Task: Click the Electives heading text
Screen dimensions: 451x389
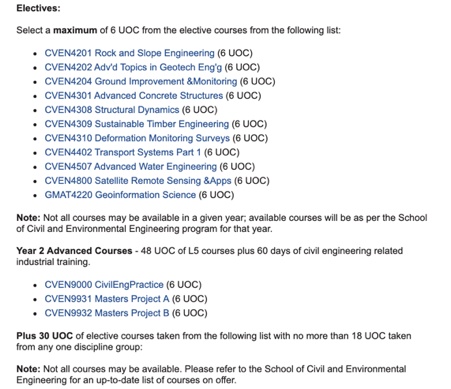Action: click(38, 8)
